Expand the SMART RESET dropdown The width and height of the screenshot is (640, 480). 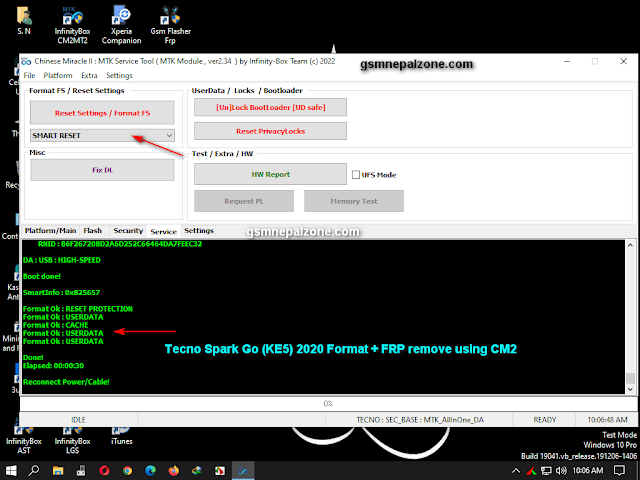169,136
